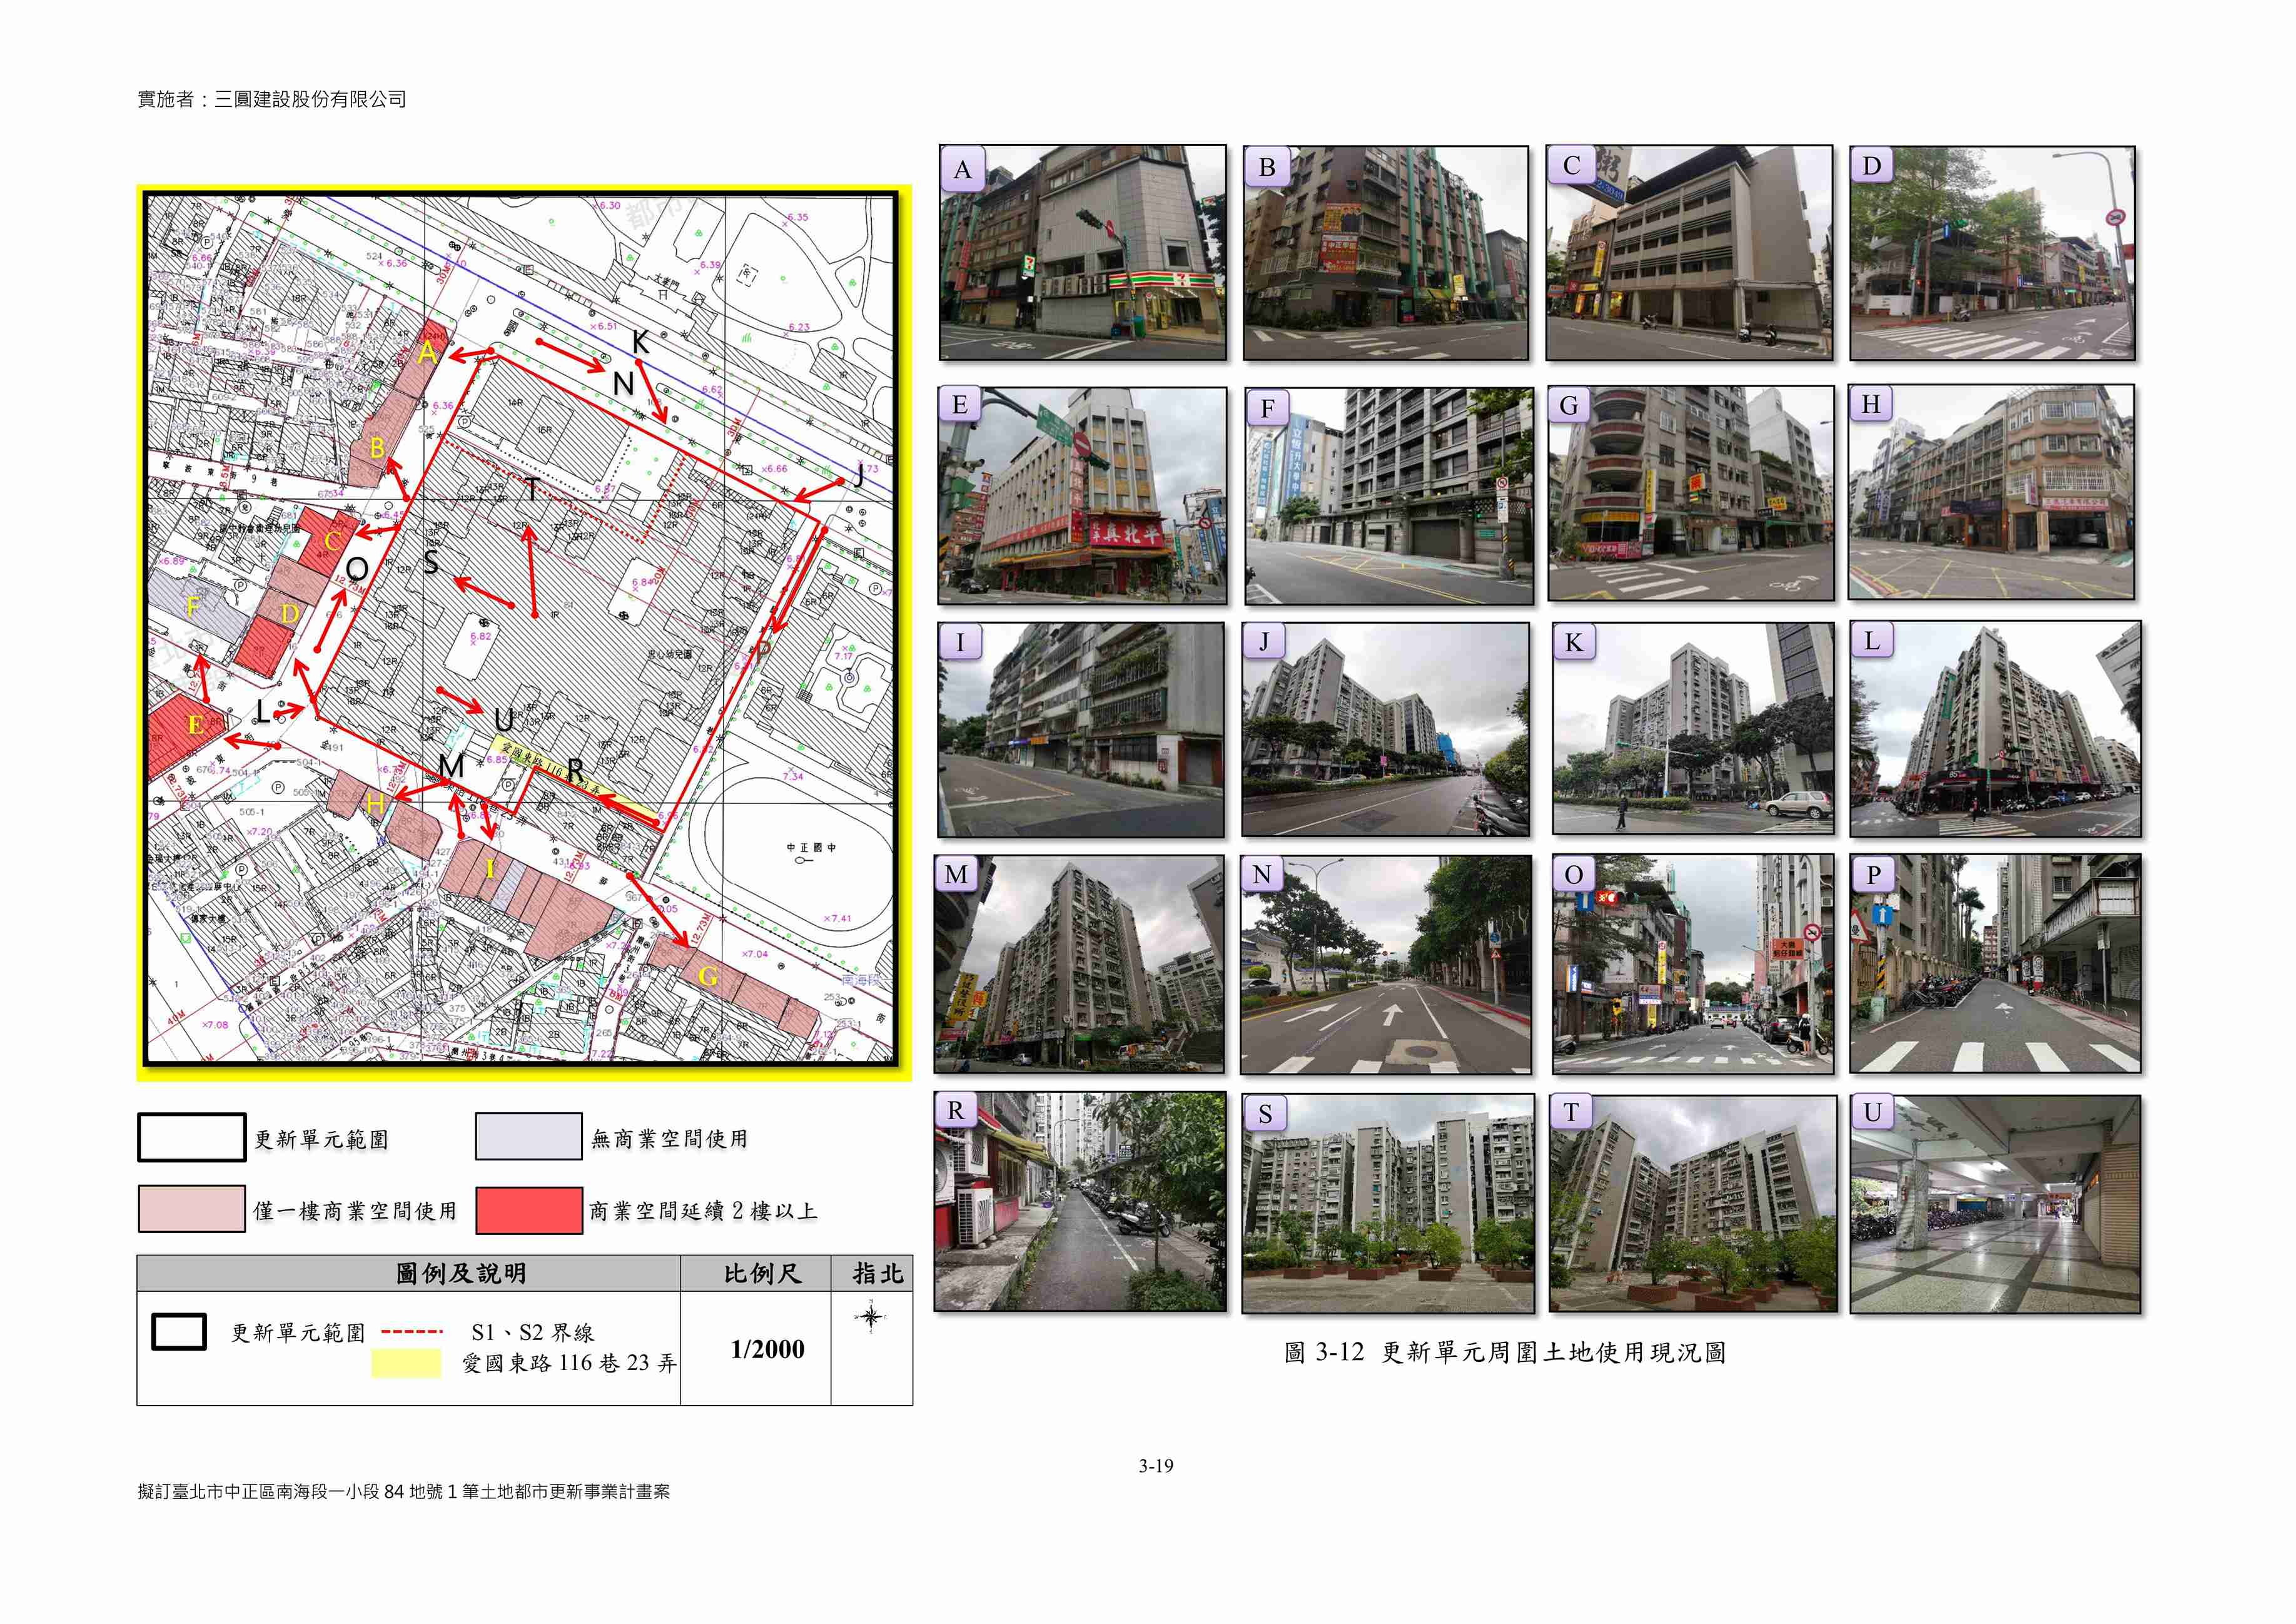Click the red commercial-space legend swatch
The image size is (2296, 1624).
(529, 1210)
